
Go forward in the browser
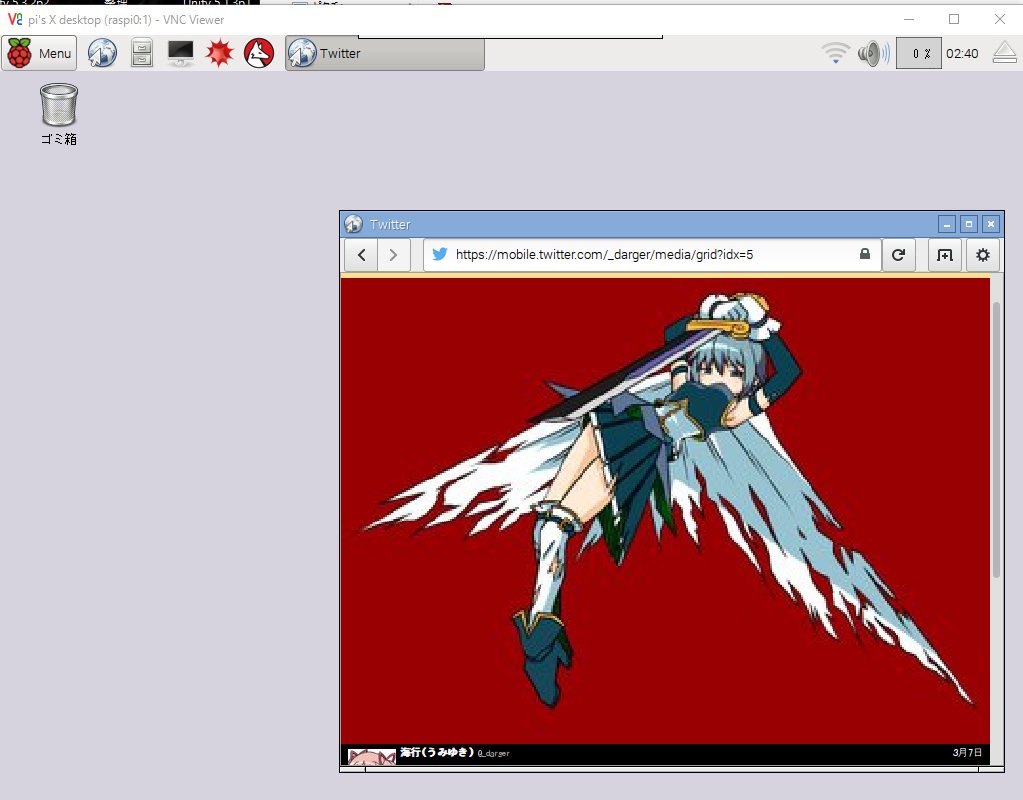(393, 254)
